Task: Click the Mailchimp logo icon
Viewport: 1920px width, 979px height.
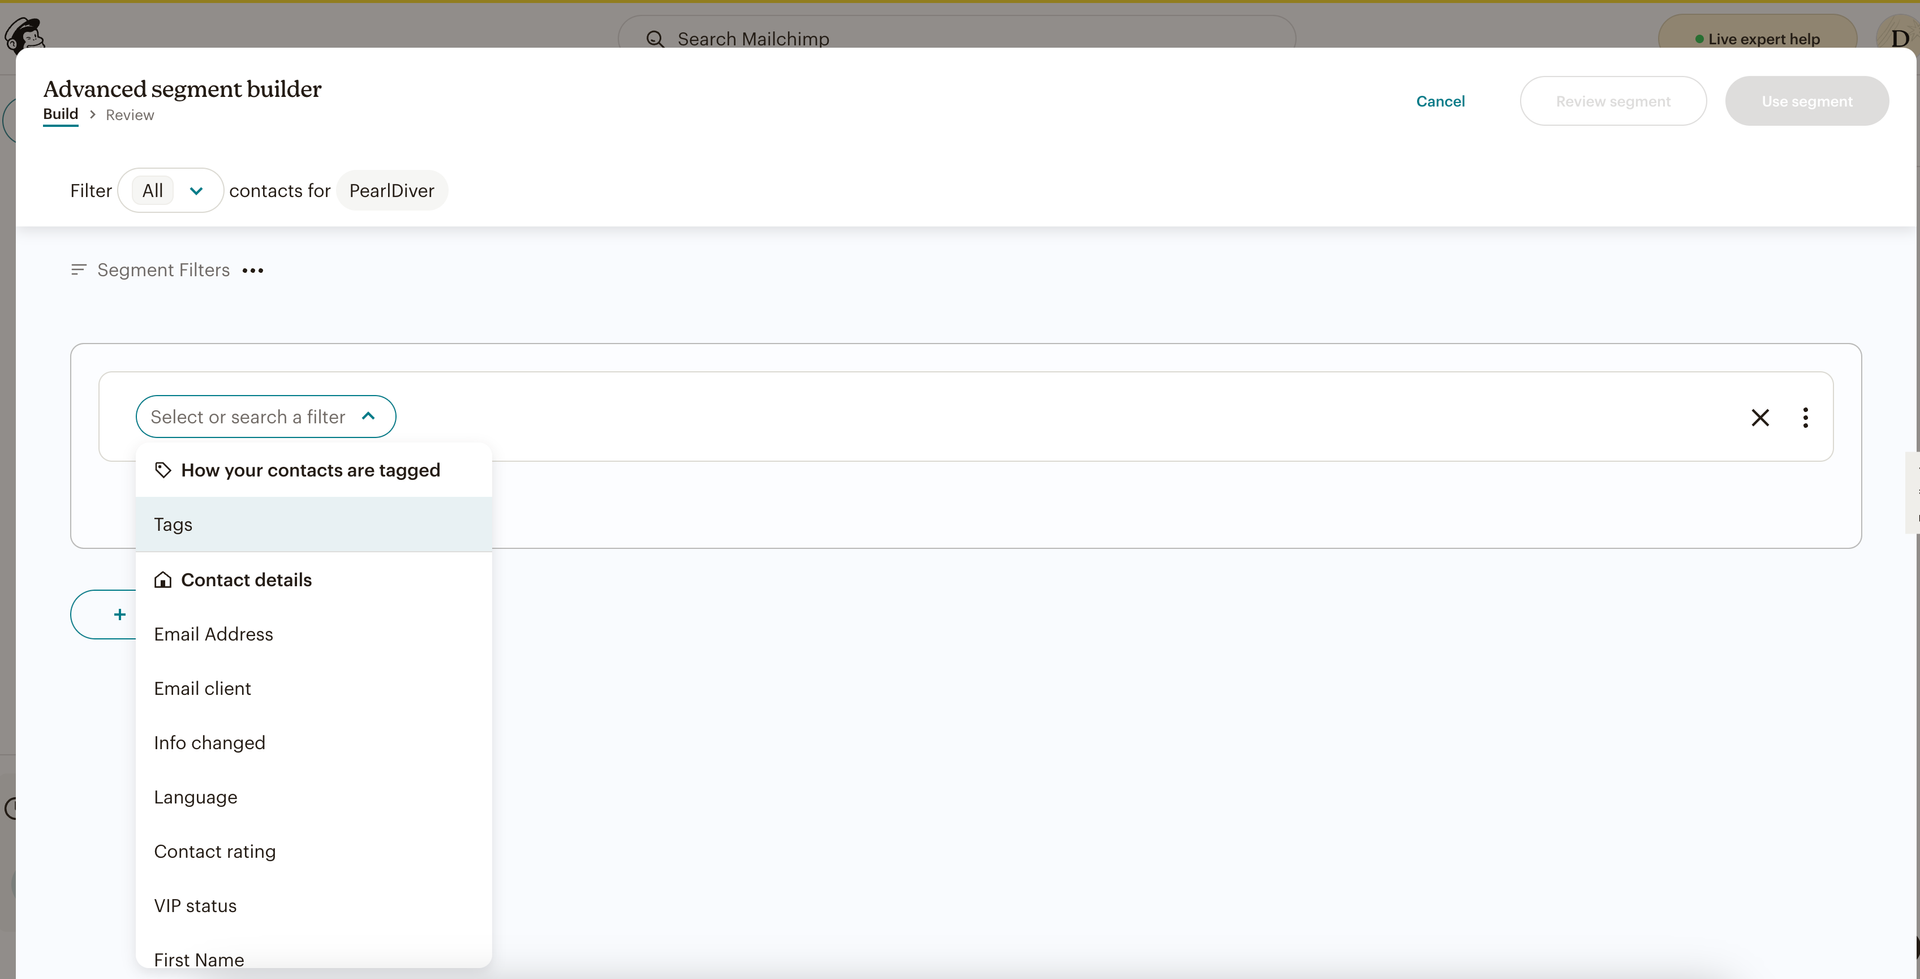Action: (25, 34)
